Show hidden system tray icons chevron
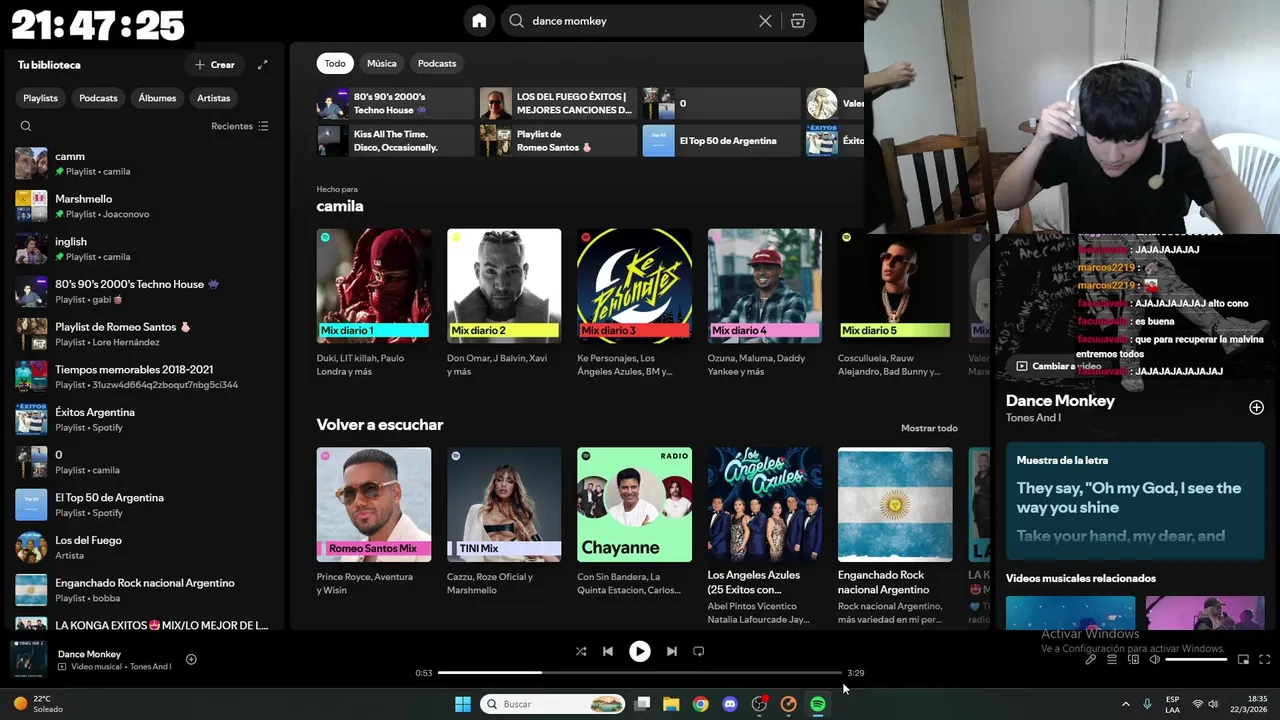 (1125, 704)
